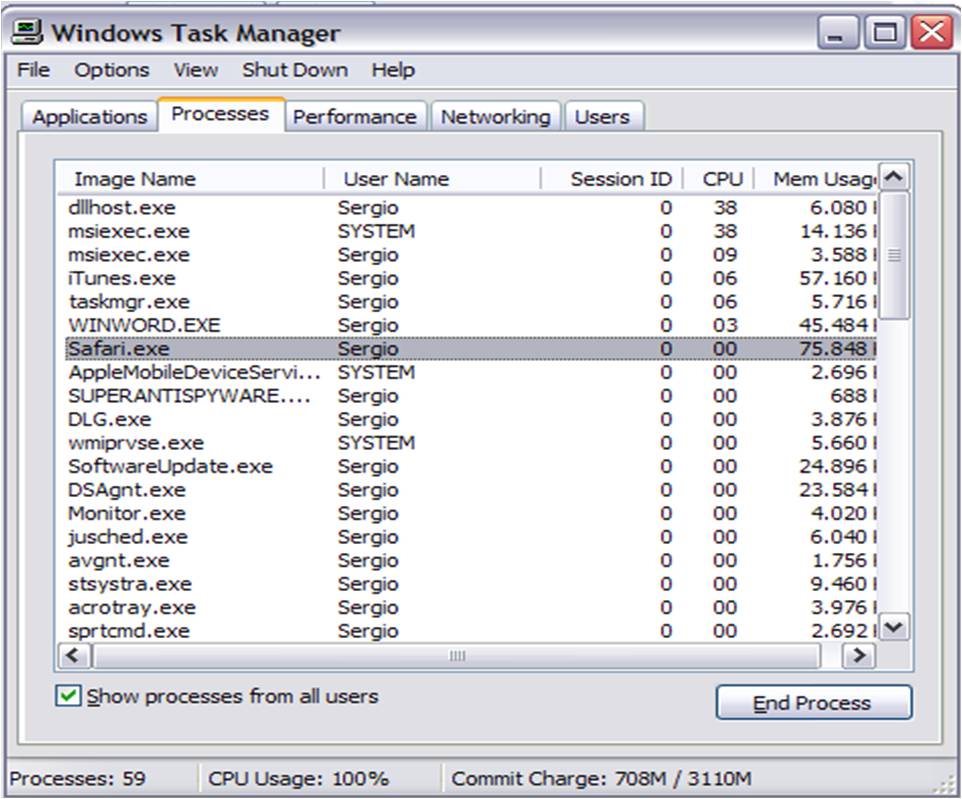Select the sprtcmd.exe process
The image size is (962, 799).
tap(471, 631)
